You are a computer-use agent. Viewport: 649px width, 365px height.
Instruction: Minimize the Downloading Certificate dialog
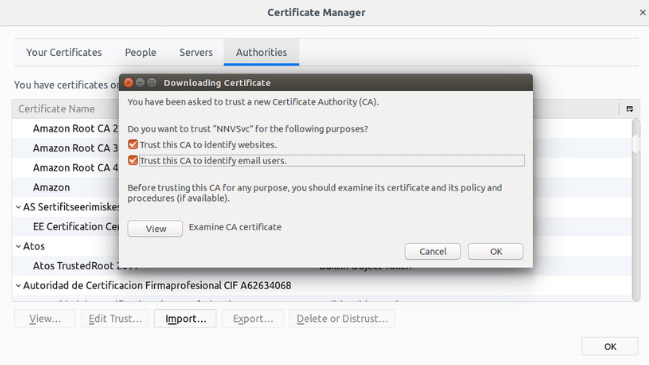pyautogui.click(x=140, y=83)
